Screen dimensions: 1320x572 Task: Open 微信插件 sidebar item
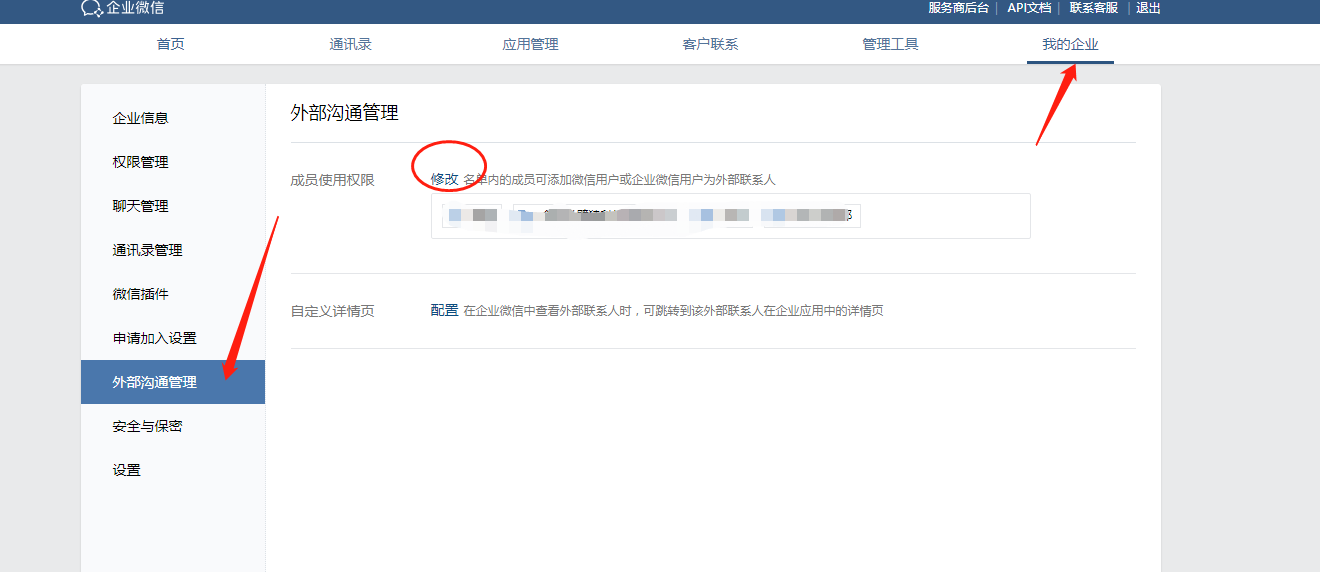pyautogui.click(x=173, y=294)
